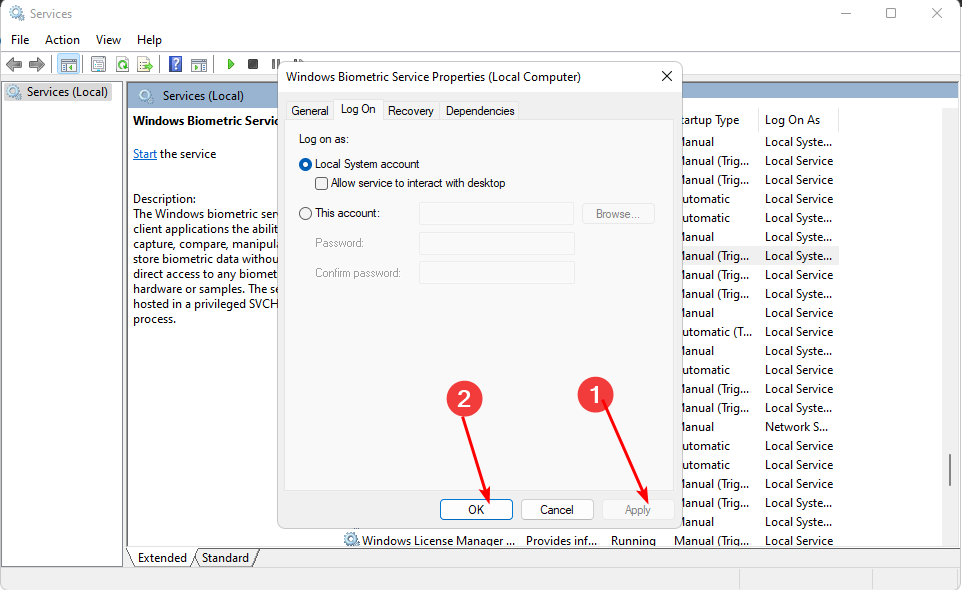
Task: Open the Properties toolbar icon
Action: click(98, 64)
